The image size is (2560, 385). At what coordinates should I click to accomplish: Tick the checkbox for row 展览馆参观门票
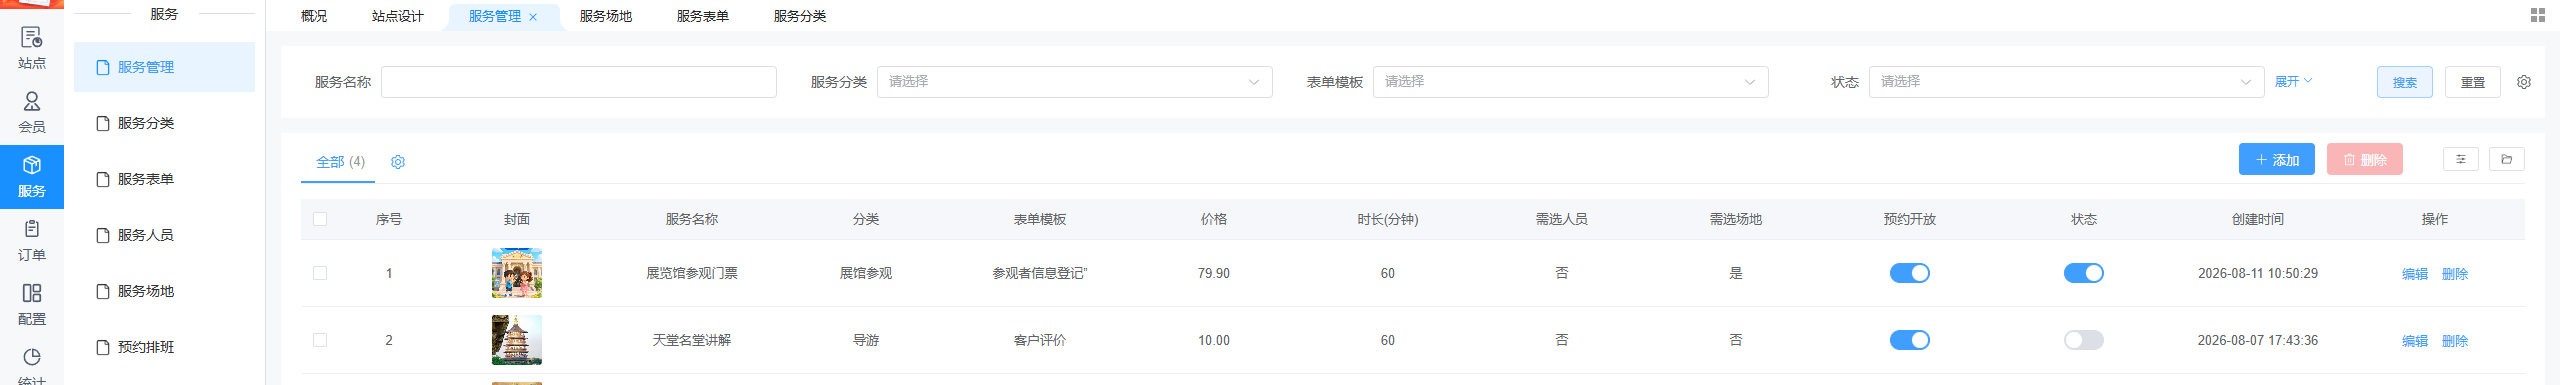pyautogui.click(x=320, y=273)
